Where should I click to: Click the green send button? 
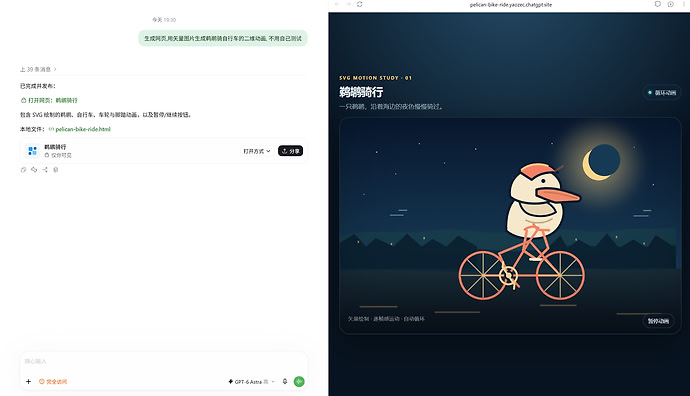click(299, 381)
